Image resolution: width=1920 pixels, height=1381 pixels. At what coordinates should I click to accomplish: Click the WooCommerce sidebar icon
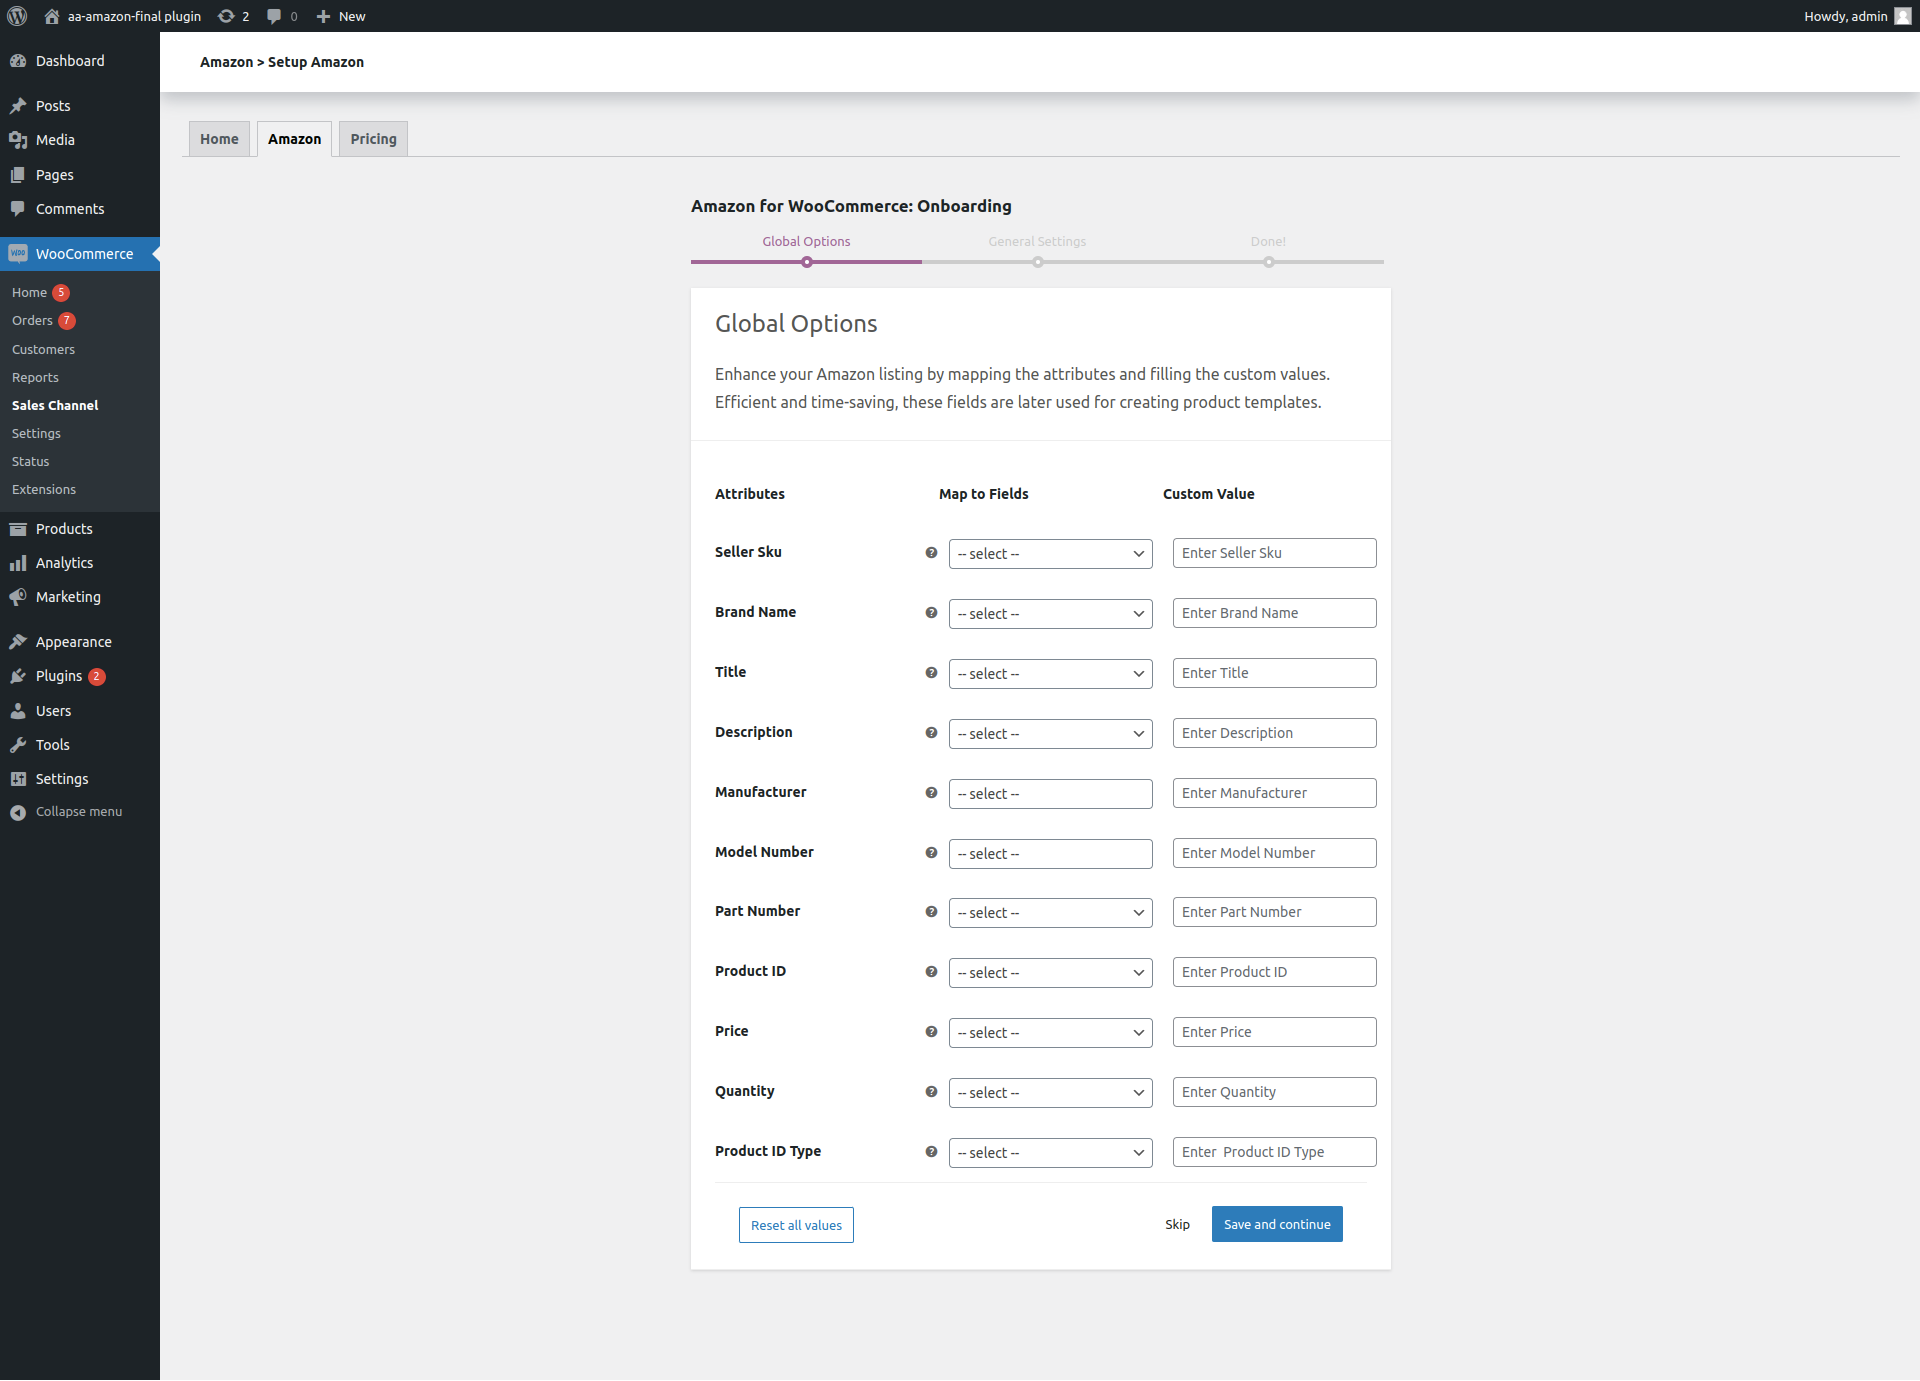point(18,254)
